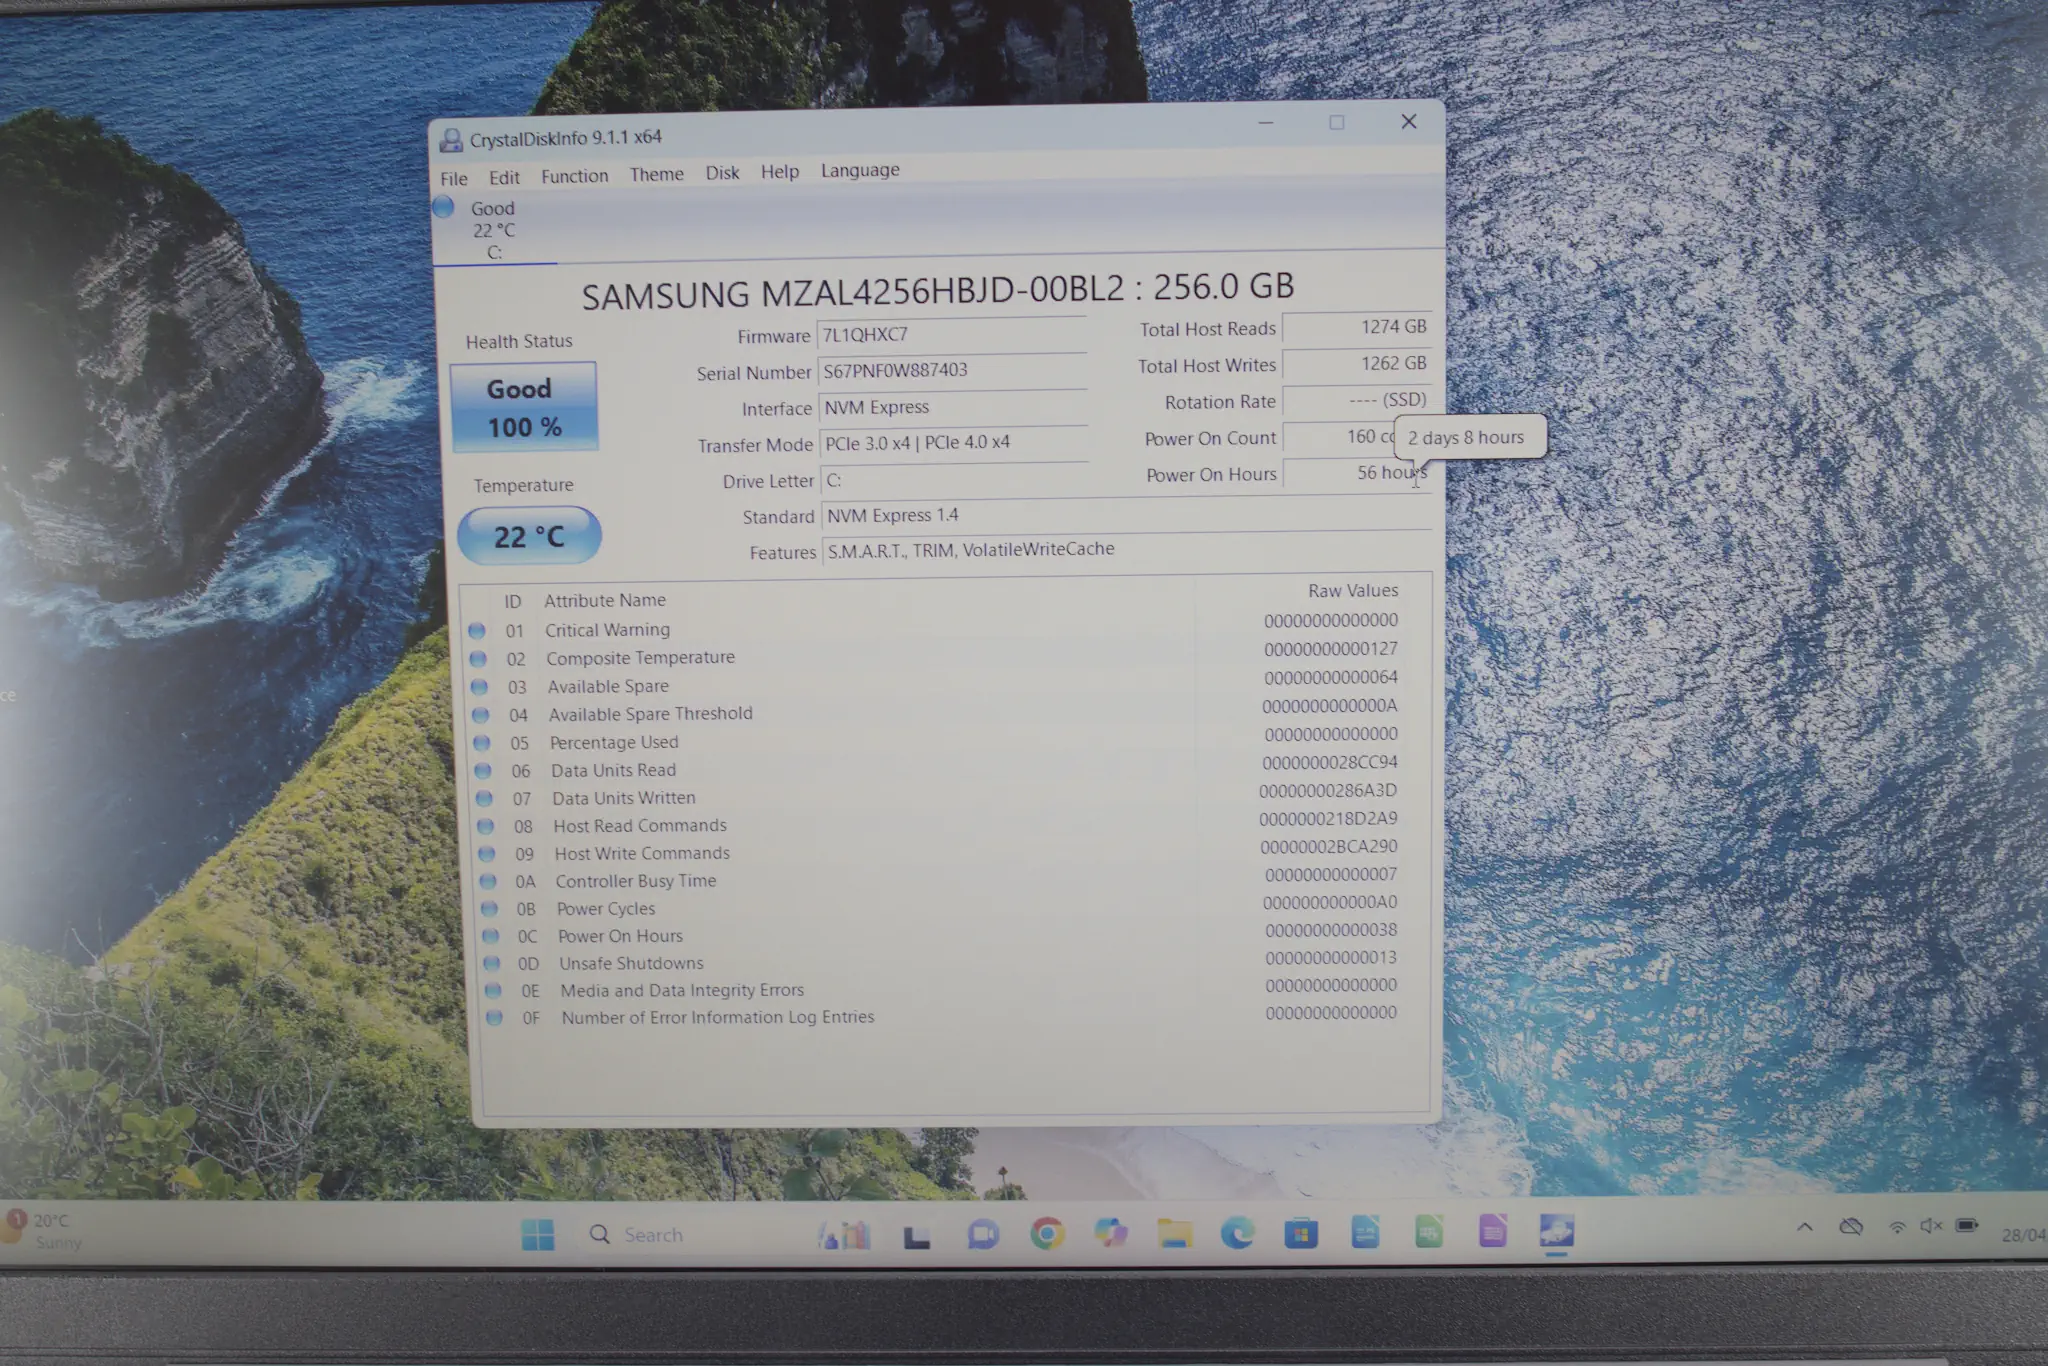Click the 22 °C temperature button
The image size is (2048, 1366).
529,536
